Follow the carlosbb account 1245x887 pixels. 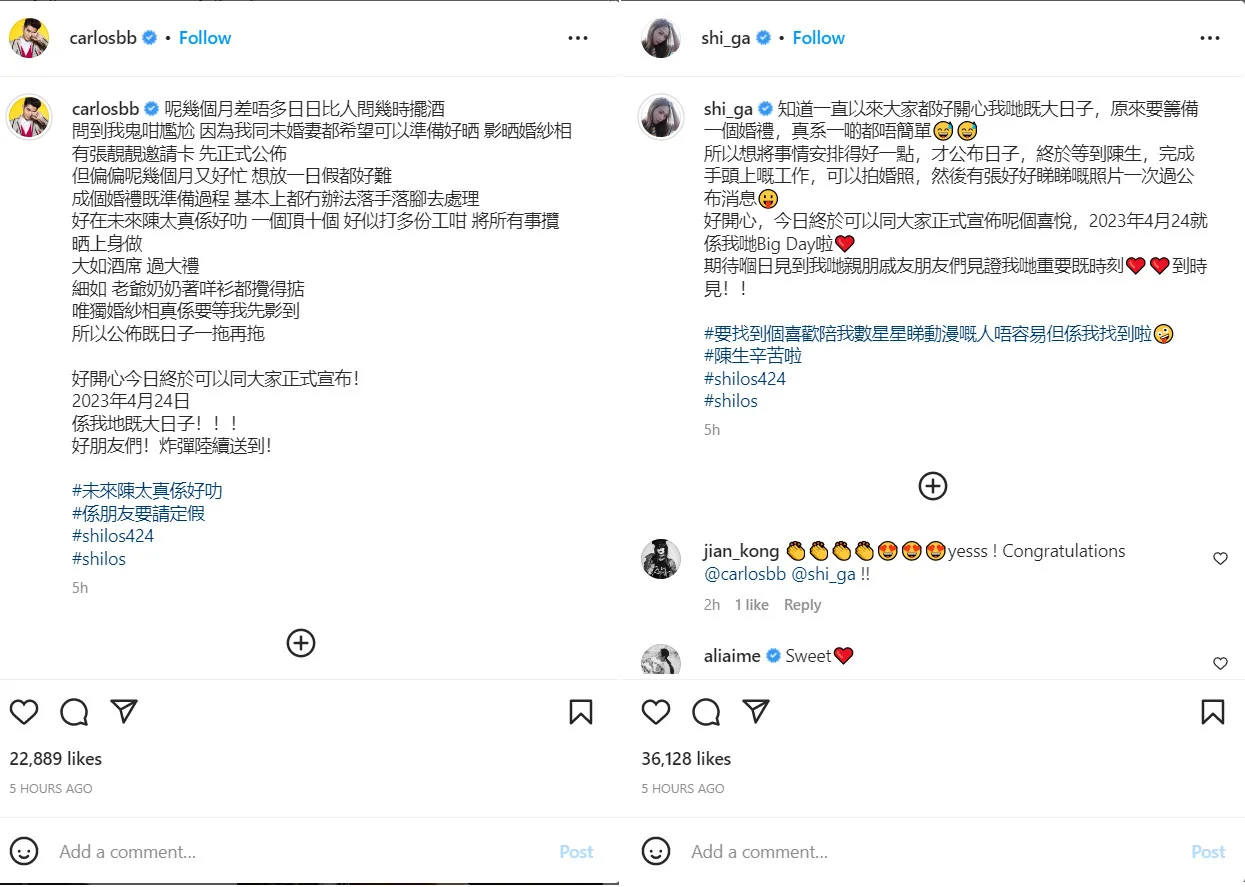(x=205, y=38)
